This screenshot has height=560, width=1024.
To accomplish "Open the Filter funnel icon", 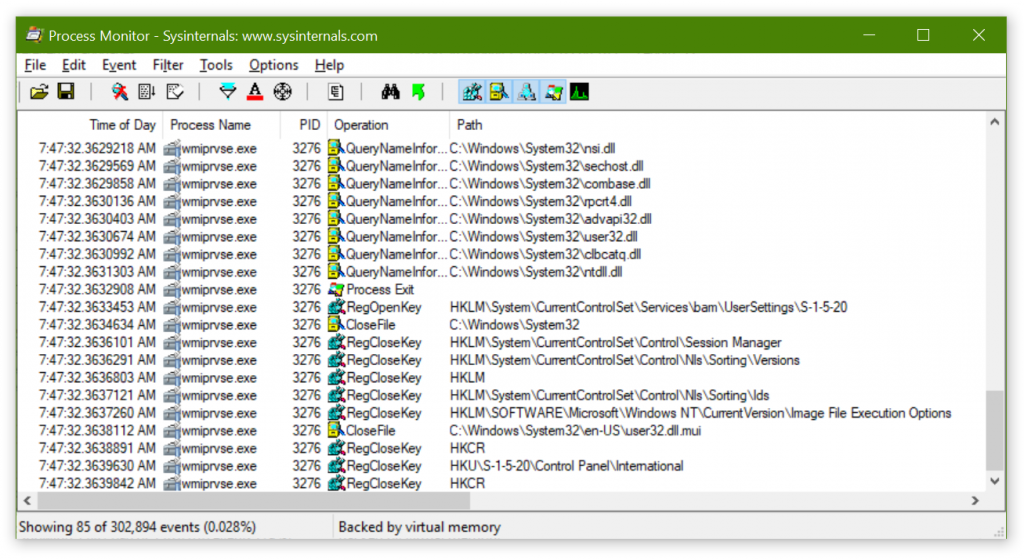I will coord(227,92).
